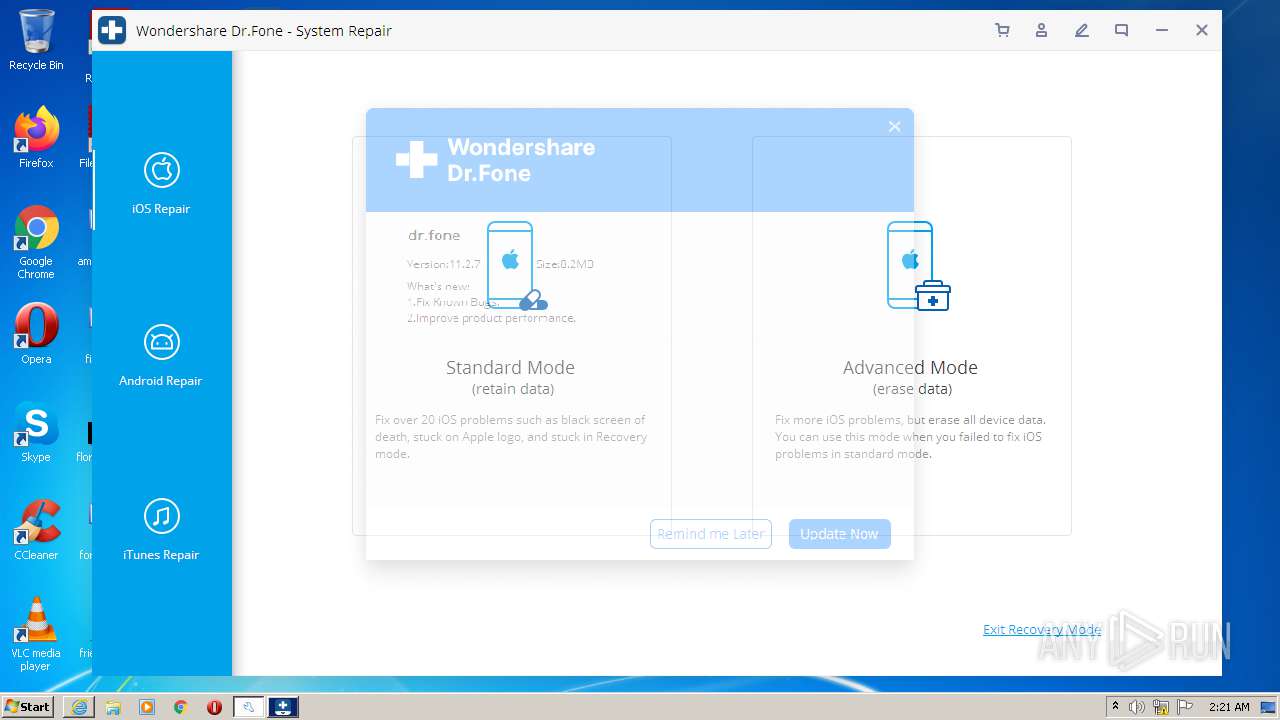
Task: Open Chrome from the taskbar
Action: [x=181, y=707]
